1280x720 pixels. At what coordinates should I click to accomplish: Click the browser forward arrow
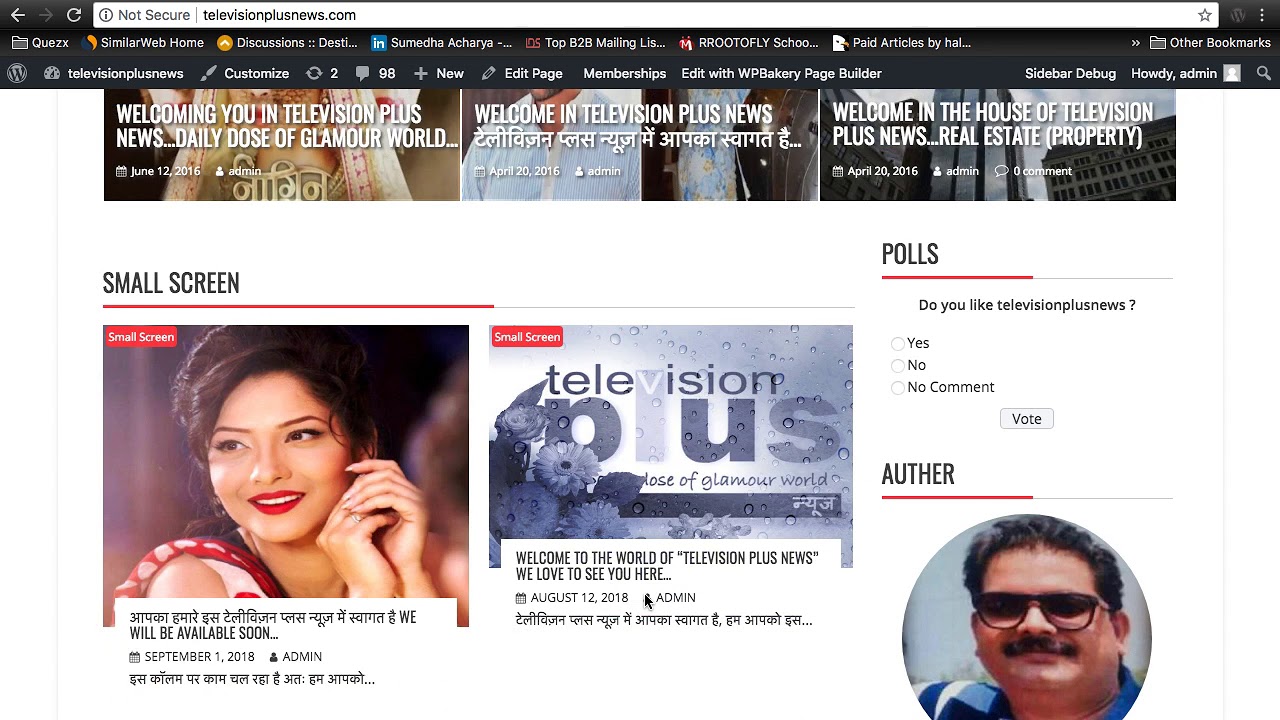[46, 15]
